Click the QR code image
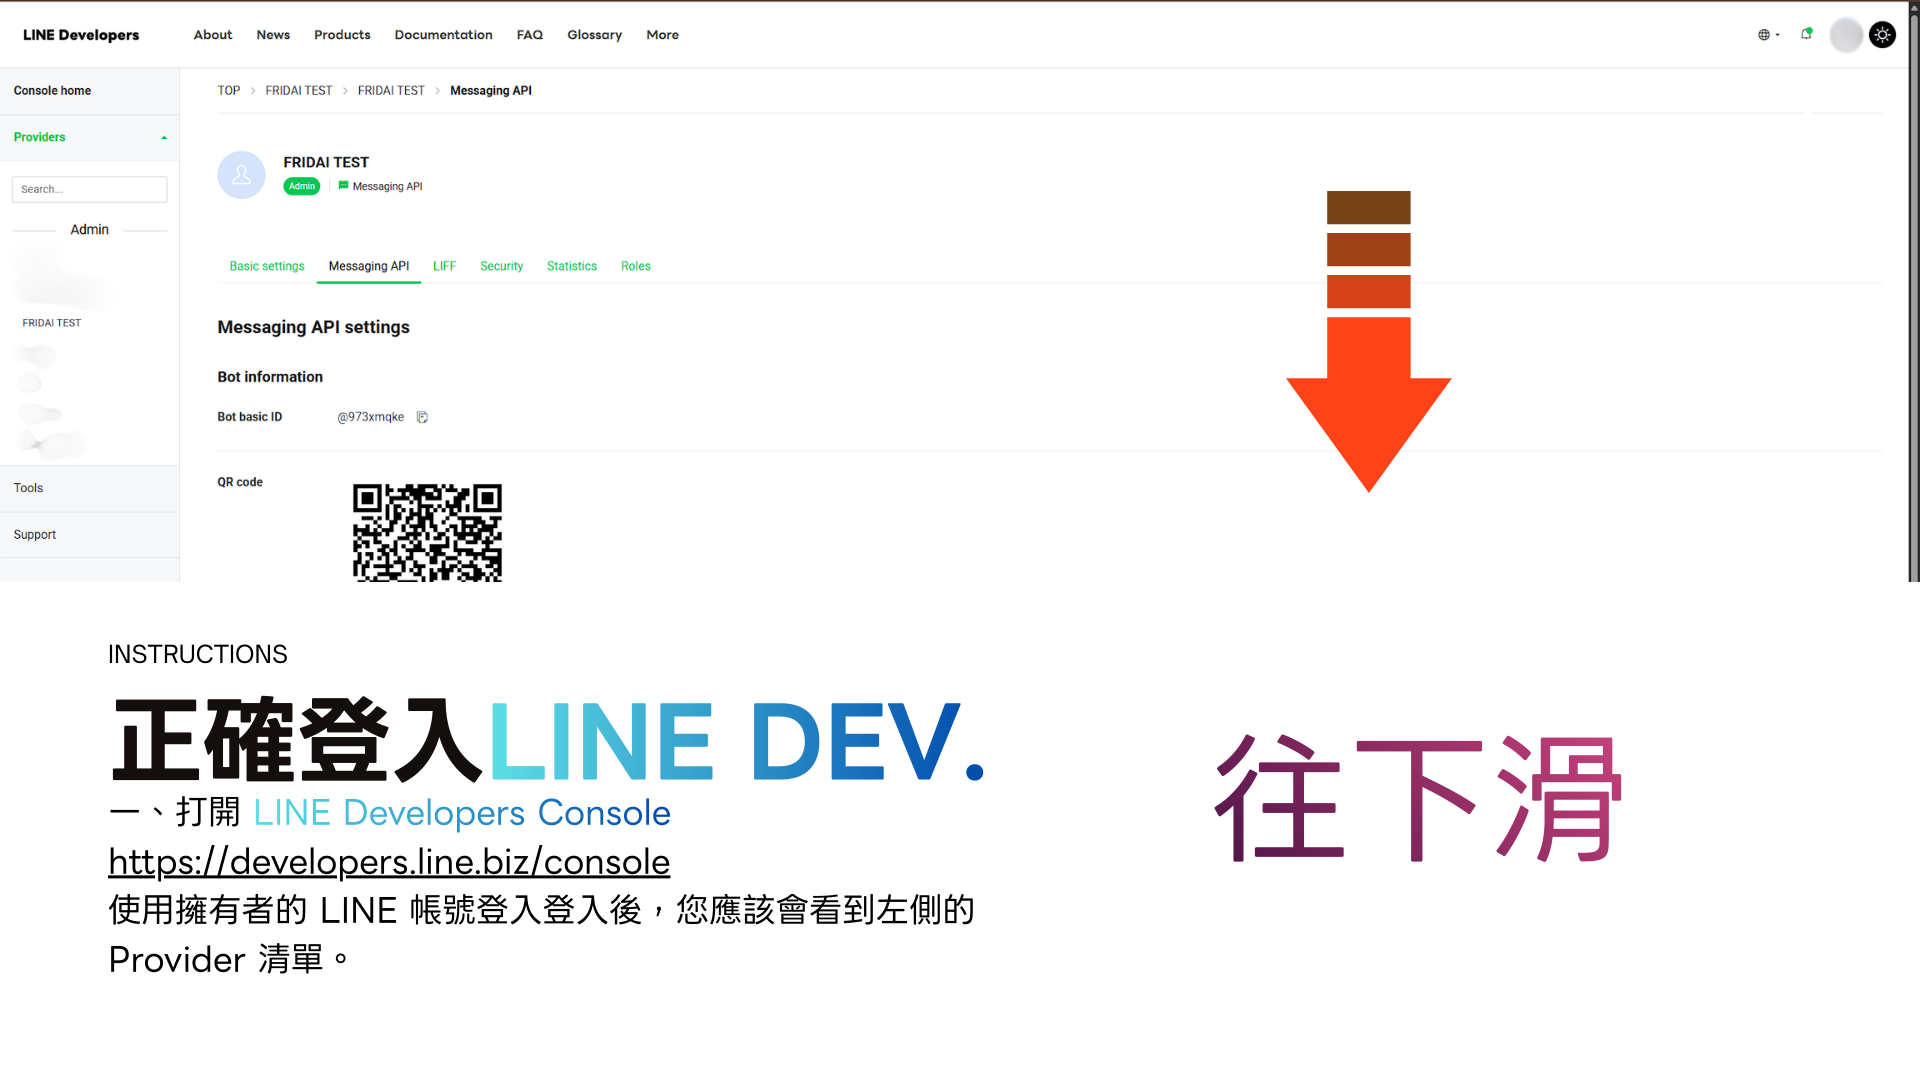 427,533
